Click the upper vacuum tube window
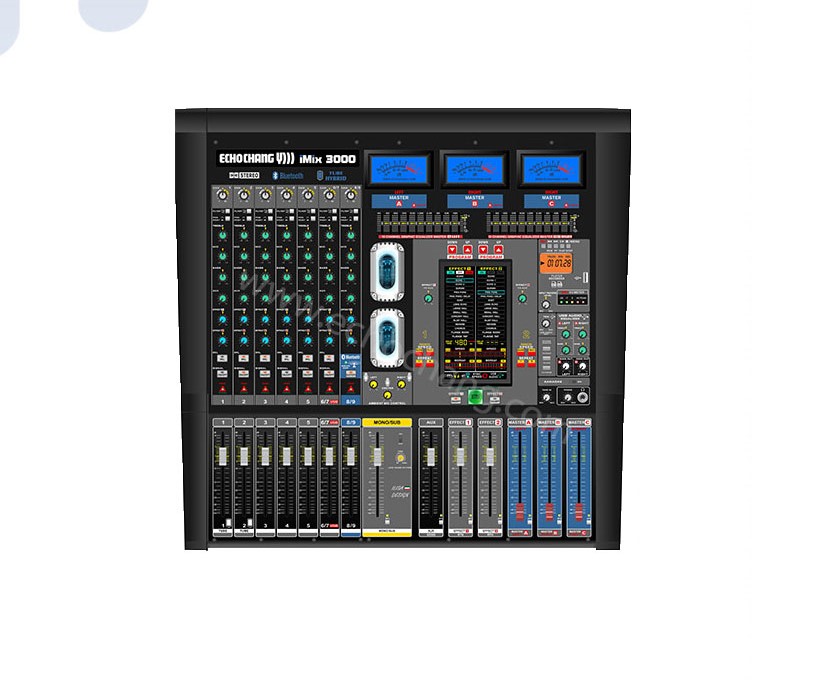Screen dimensions: 839x682 click(x=387, y=271)
